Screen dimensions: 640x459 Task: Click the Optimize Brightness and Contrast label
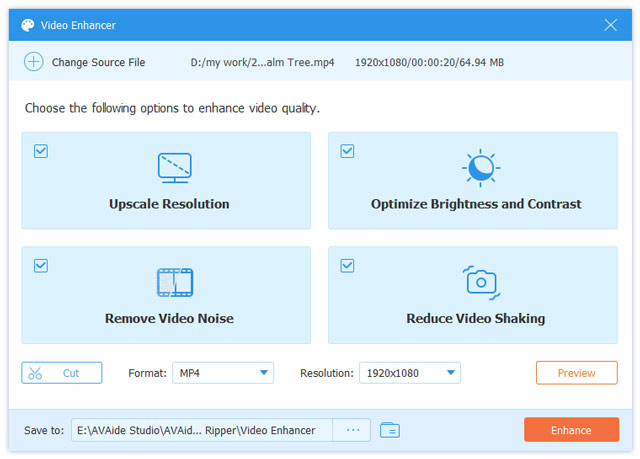point(476,204)
